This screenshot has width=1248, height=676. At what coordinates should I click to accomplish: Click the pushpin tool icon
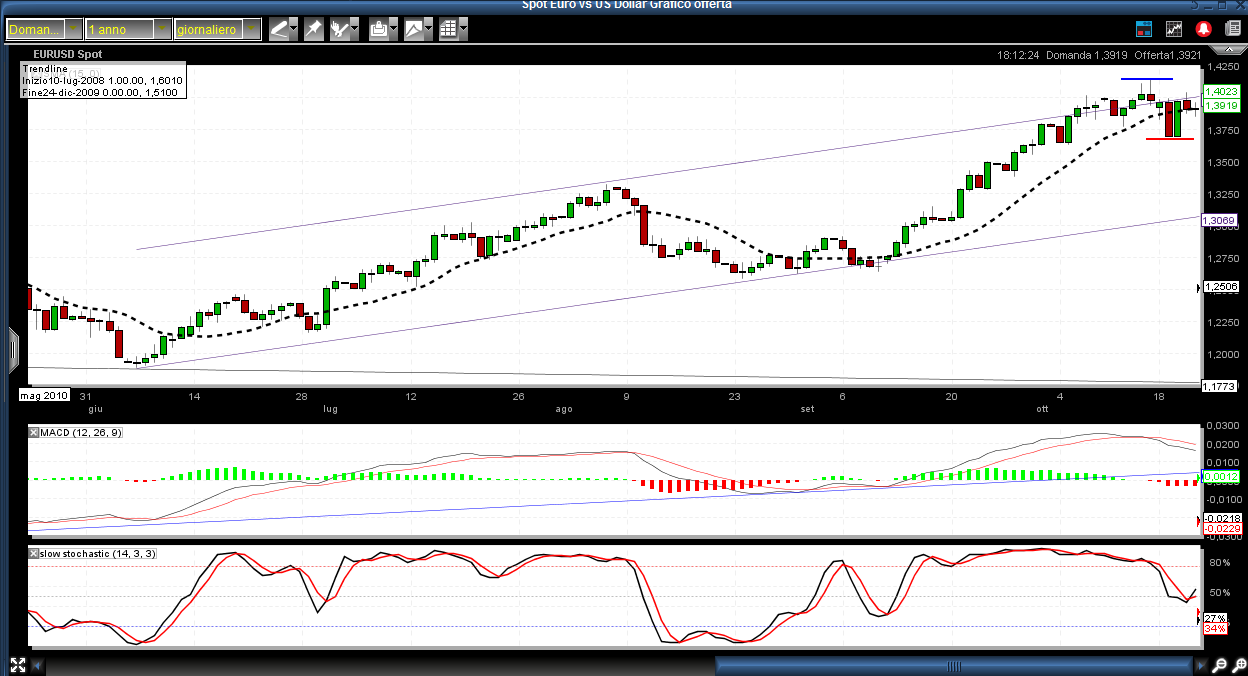pyautogui.click(x=314, y=30)
